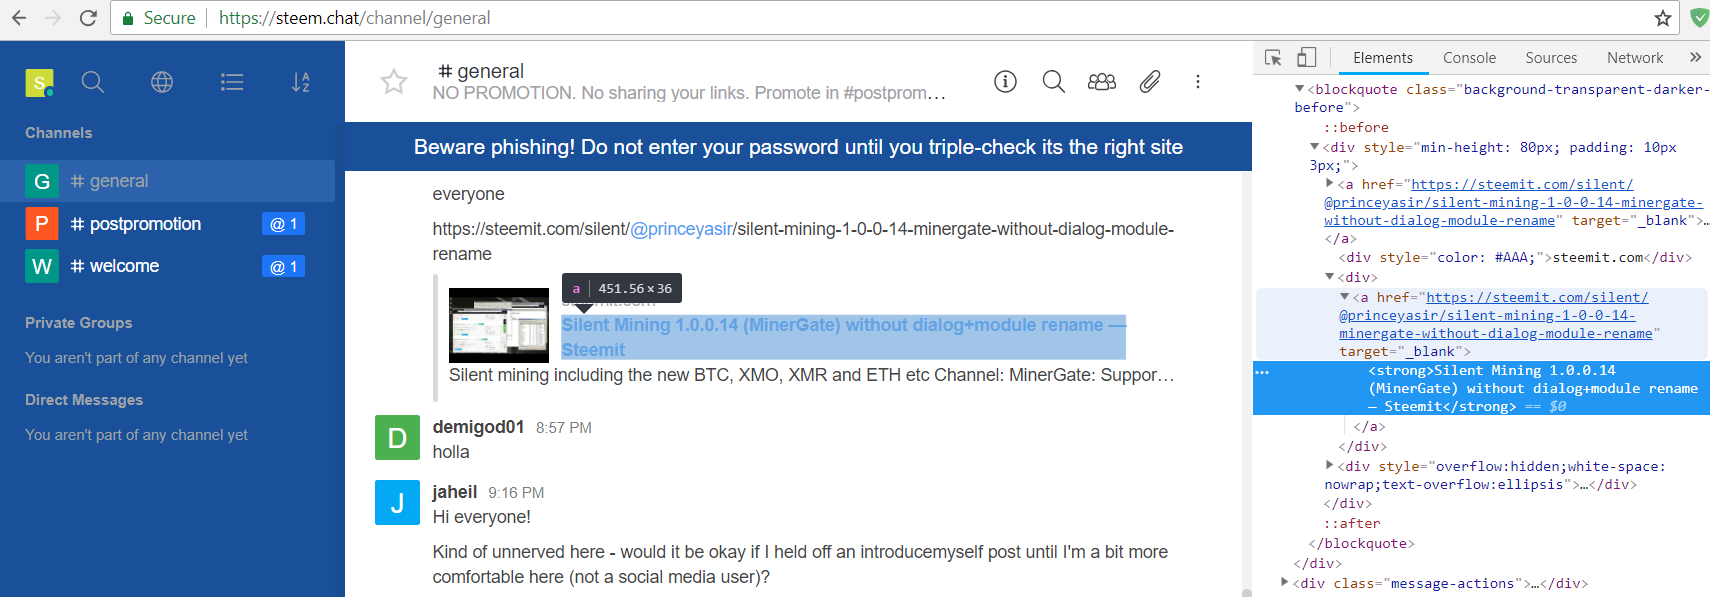This screenshot has height=600, width=1710.
Task: Open the room info icon
Action: (1005, 81)
